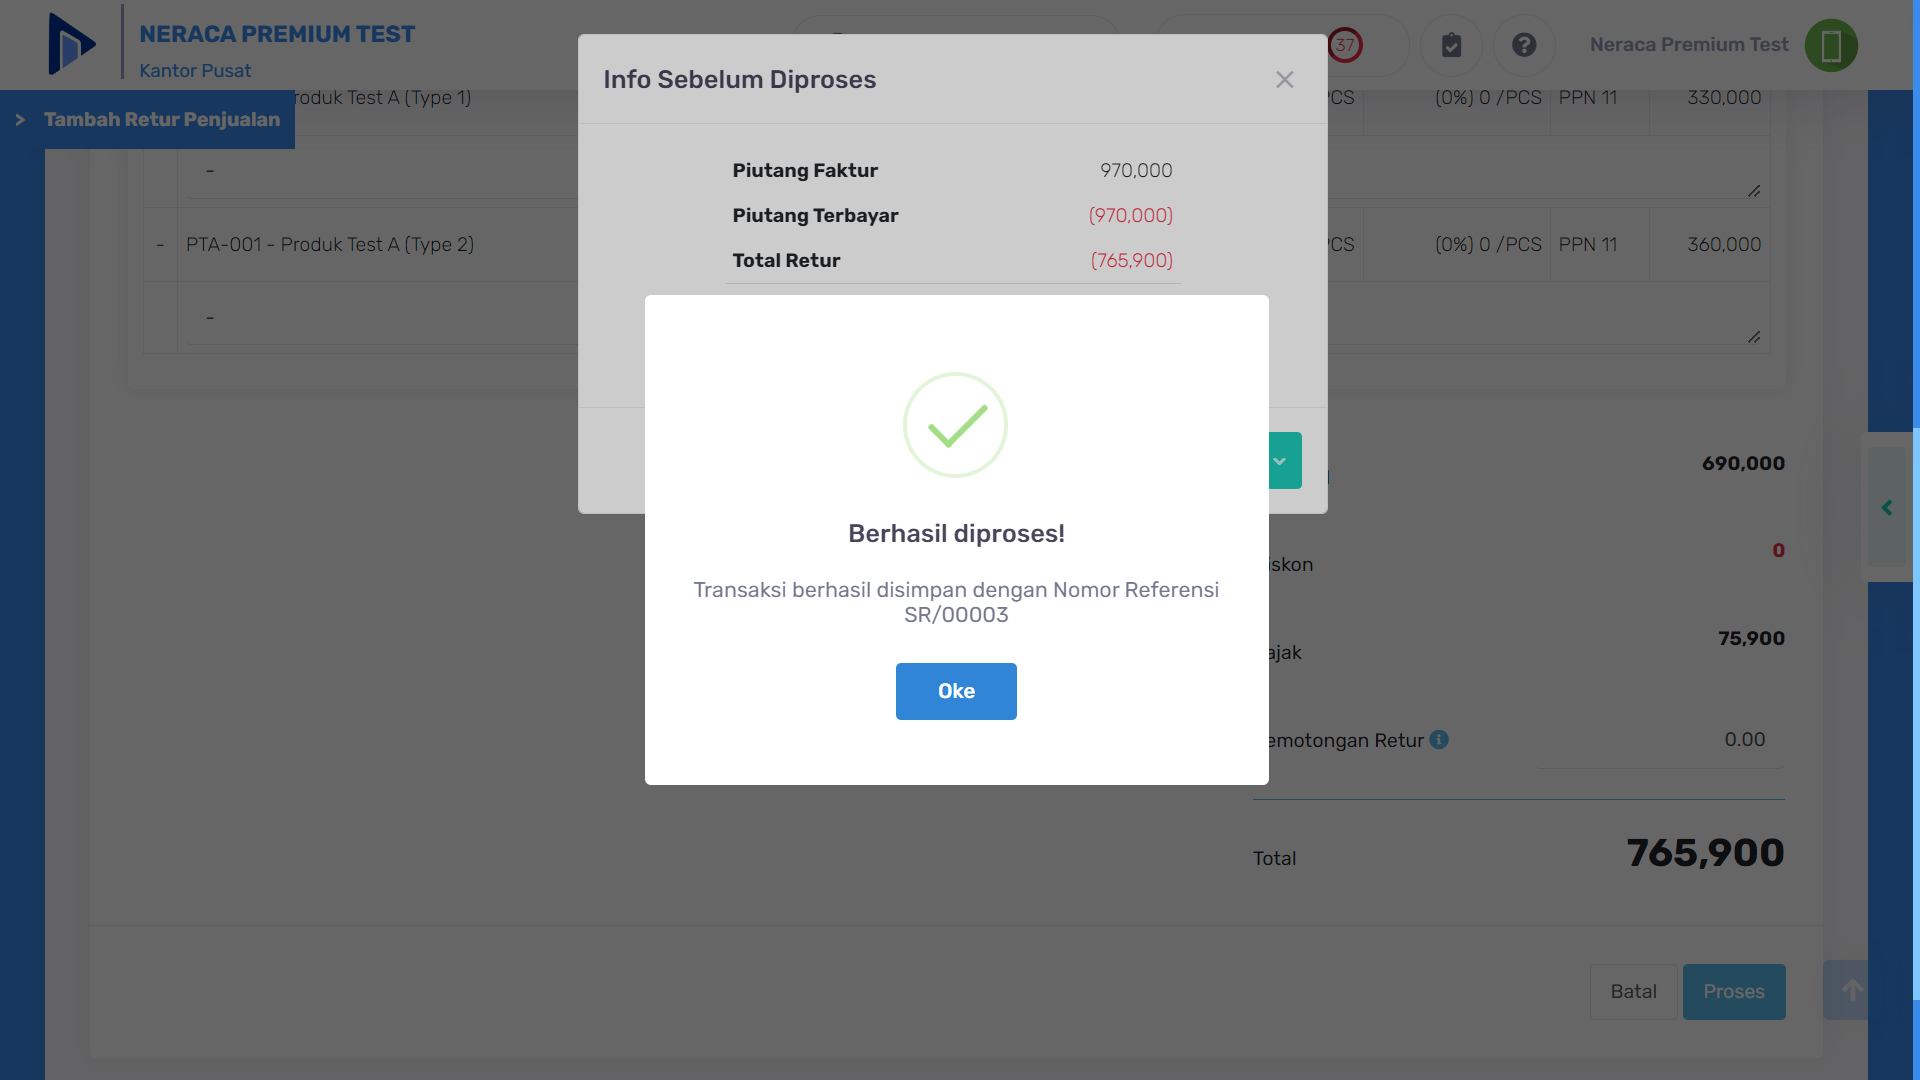Open the clipboard task icon
The width and height of the screenshot is (1920, 1080).
pos(1451,45)
